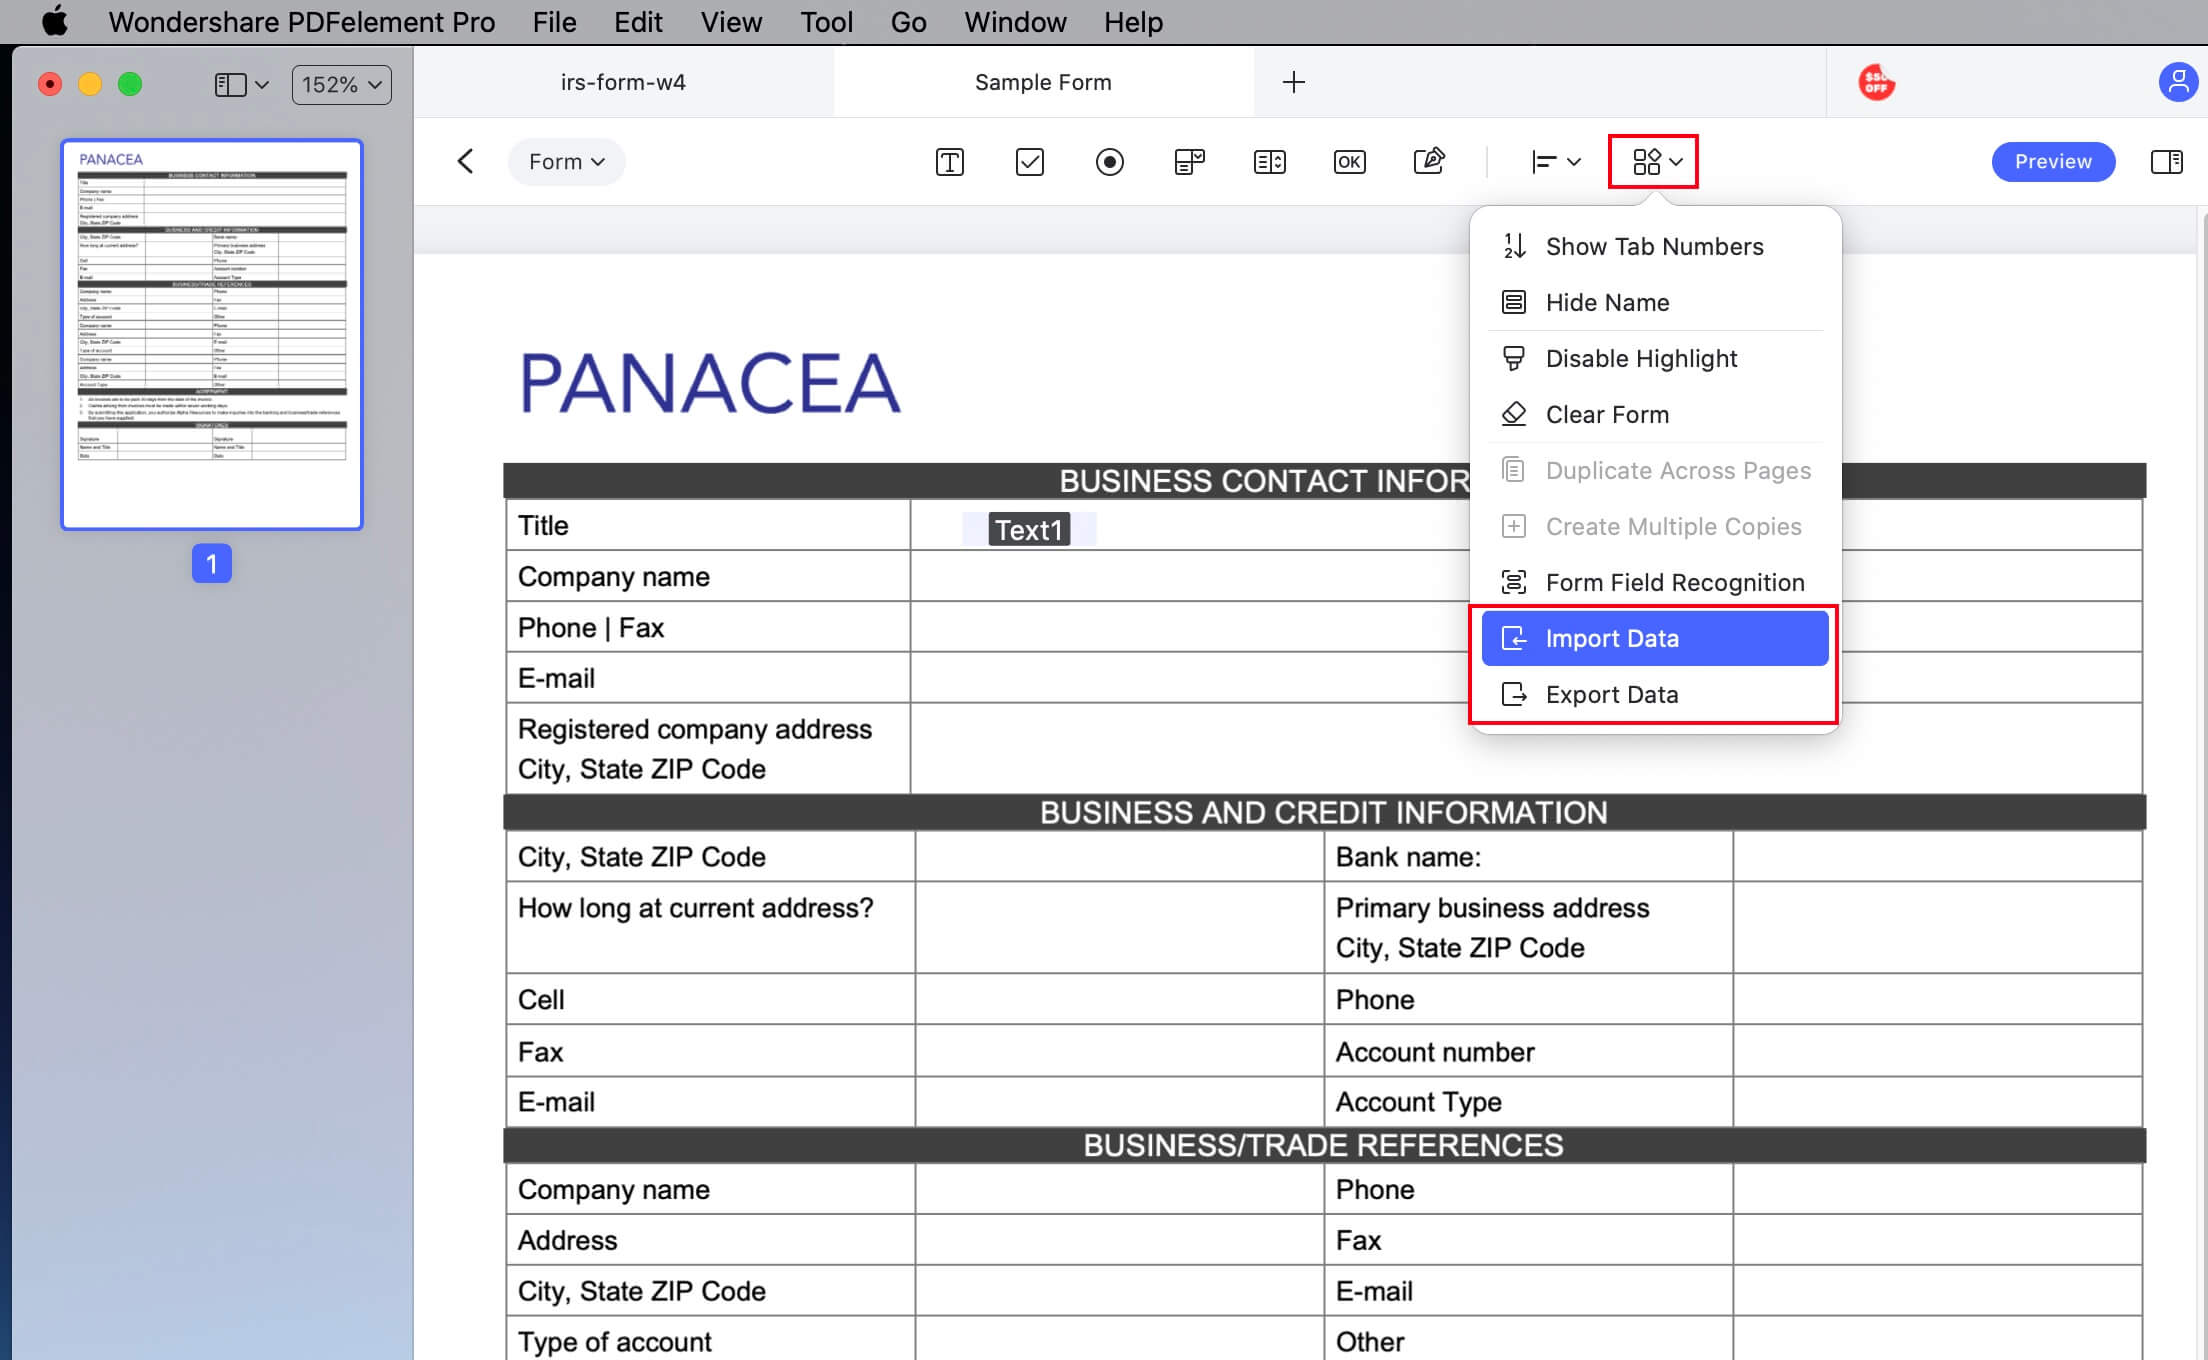The height and width of the screenshot is (1360, 2208).
Task: Click the 'Address' label
Action: click(x=567, y=1240)
